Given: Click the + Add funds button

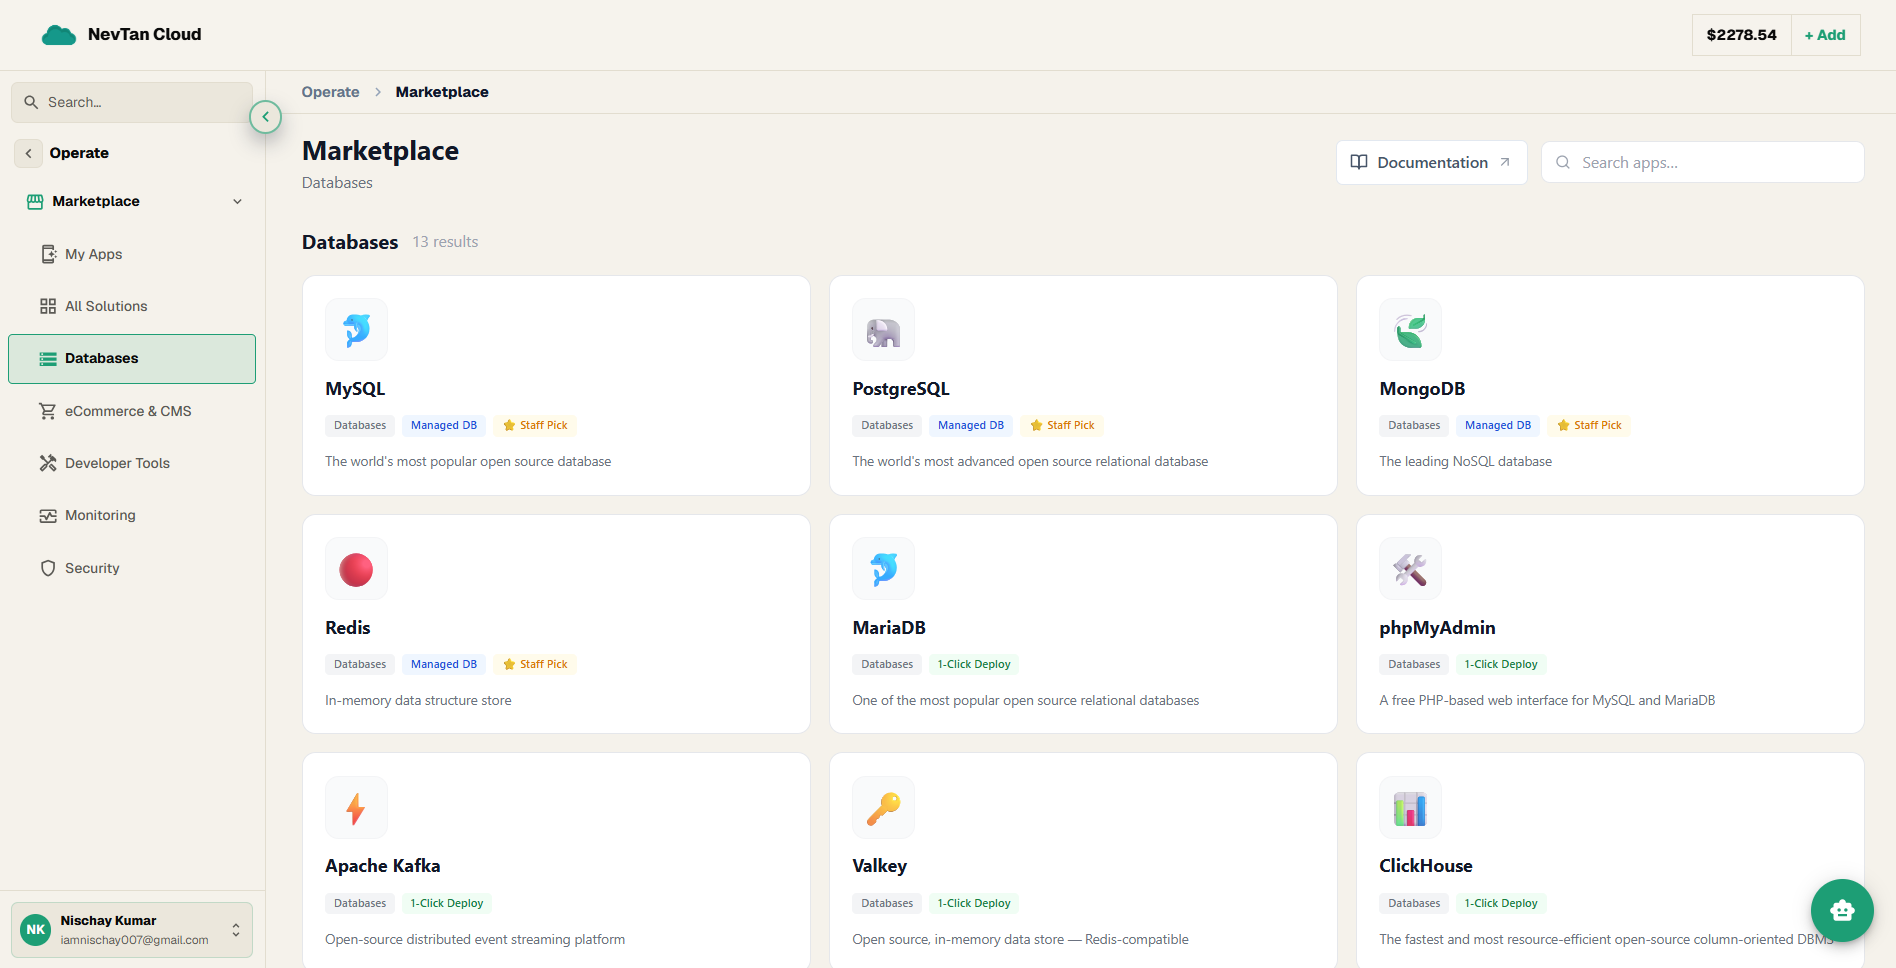Looking at the screenshot, I should tap(1825, 35).
